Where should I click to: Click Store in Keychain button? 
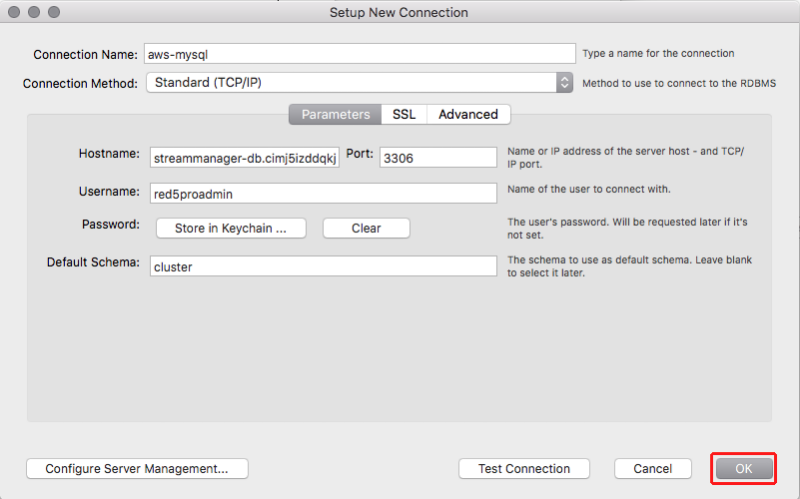(x=231, y=228)
